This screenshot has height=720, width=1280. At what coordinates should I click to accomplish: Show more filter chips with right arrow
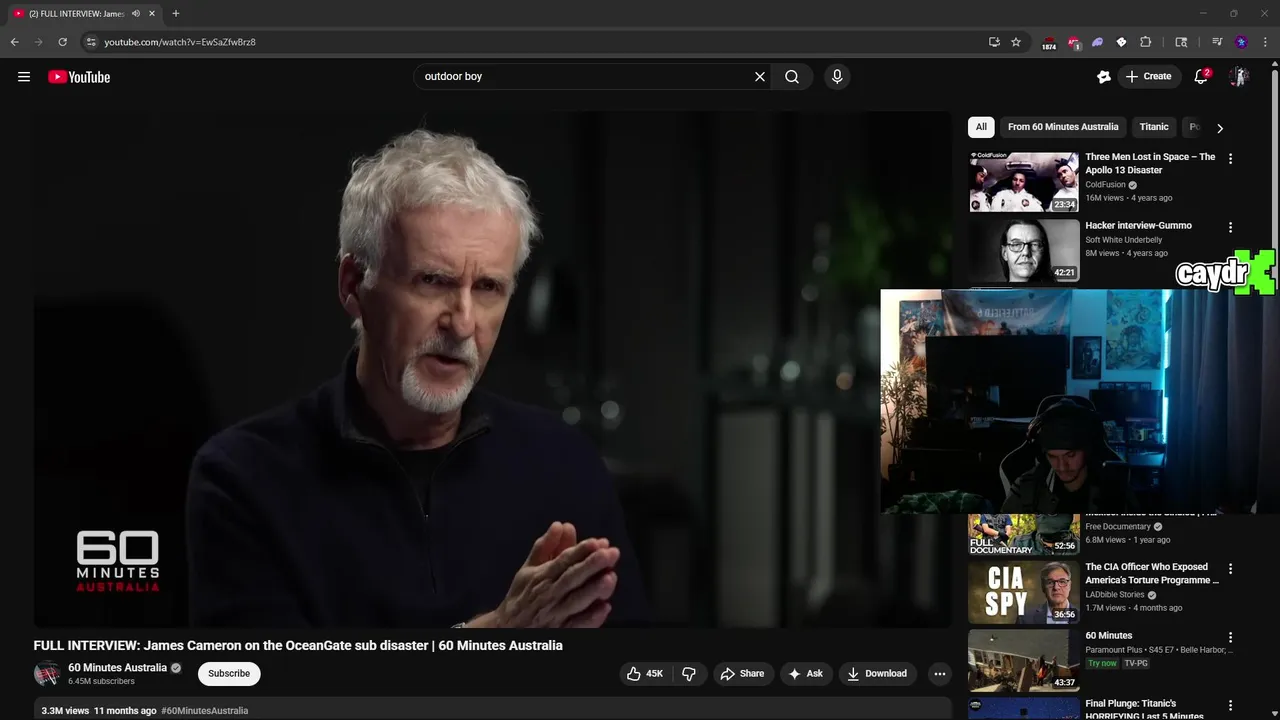[x=1219, y=128]
